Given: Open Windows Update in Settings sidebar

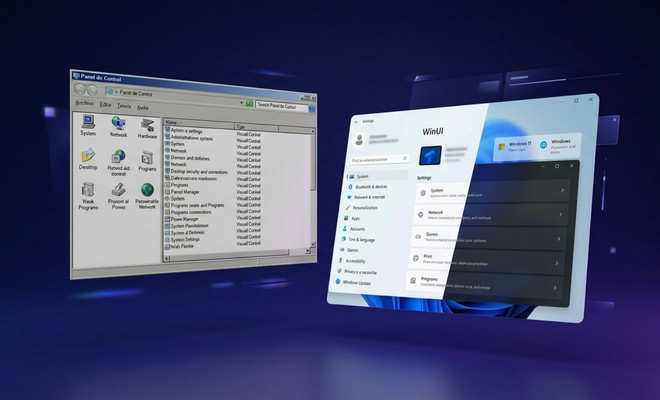Looking at the screenshot, I should 353,283.
